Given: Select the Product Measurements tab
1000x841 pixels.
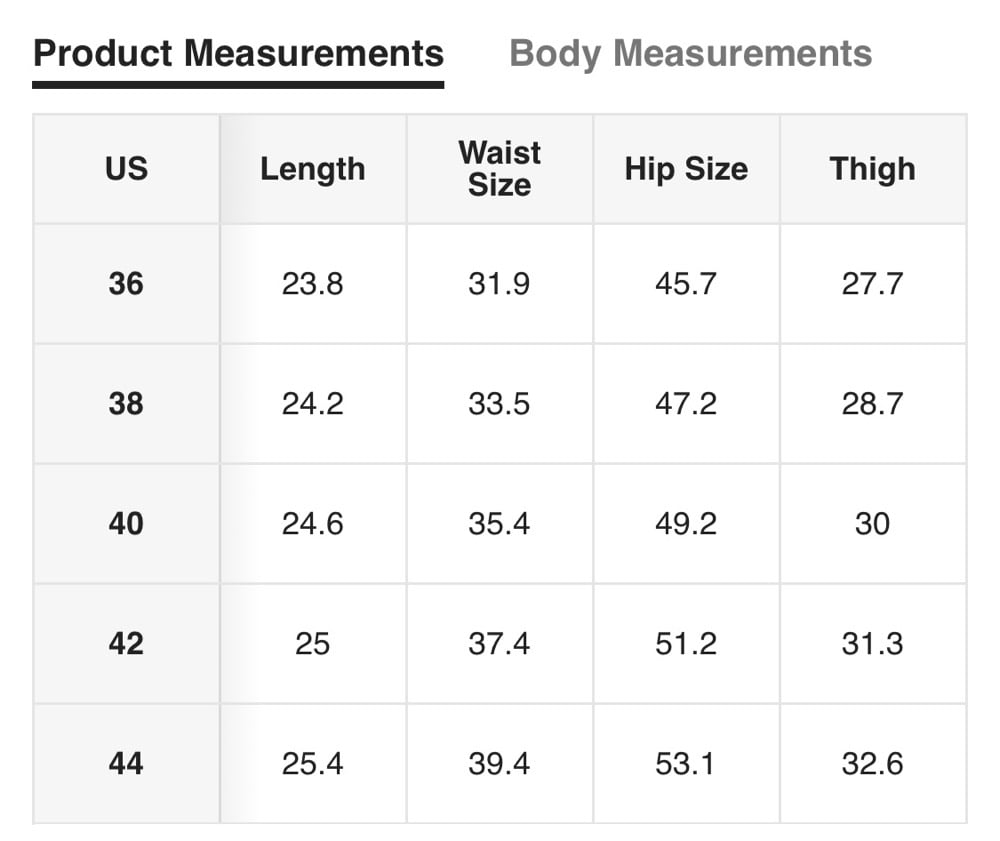Looking at the screenshot, I should click(x=238, y=53).
